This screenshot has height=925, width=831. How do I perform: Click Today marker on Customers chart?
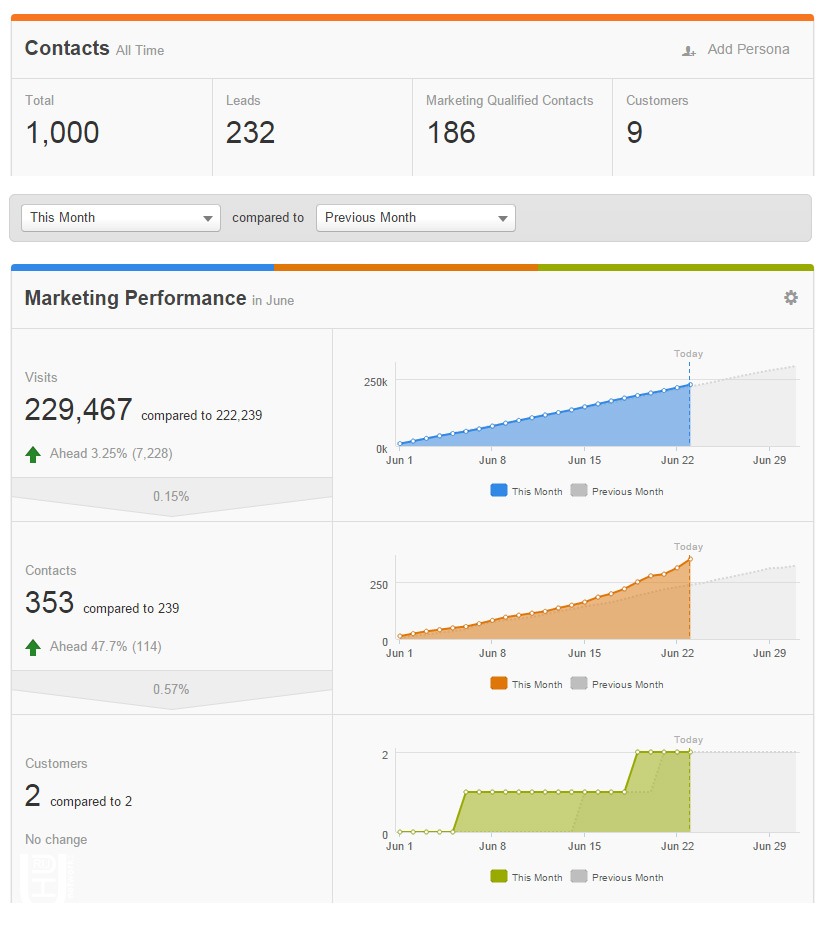point(688,740)
